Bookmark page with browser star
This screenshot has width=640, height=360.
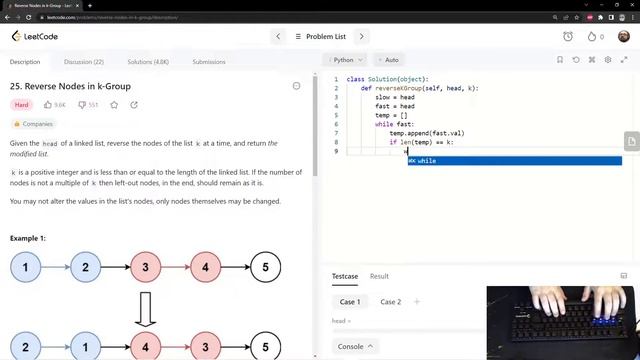(x=577, y=18)
